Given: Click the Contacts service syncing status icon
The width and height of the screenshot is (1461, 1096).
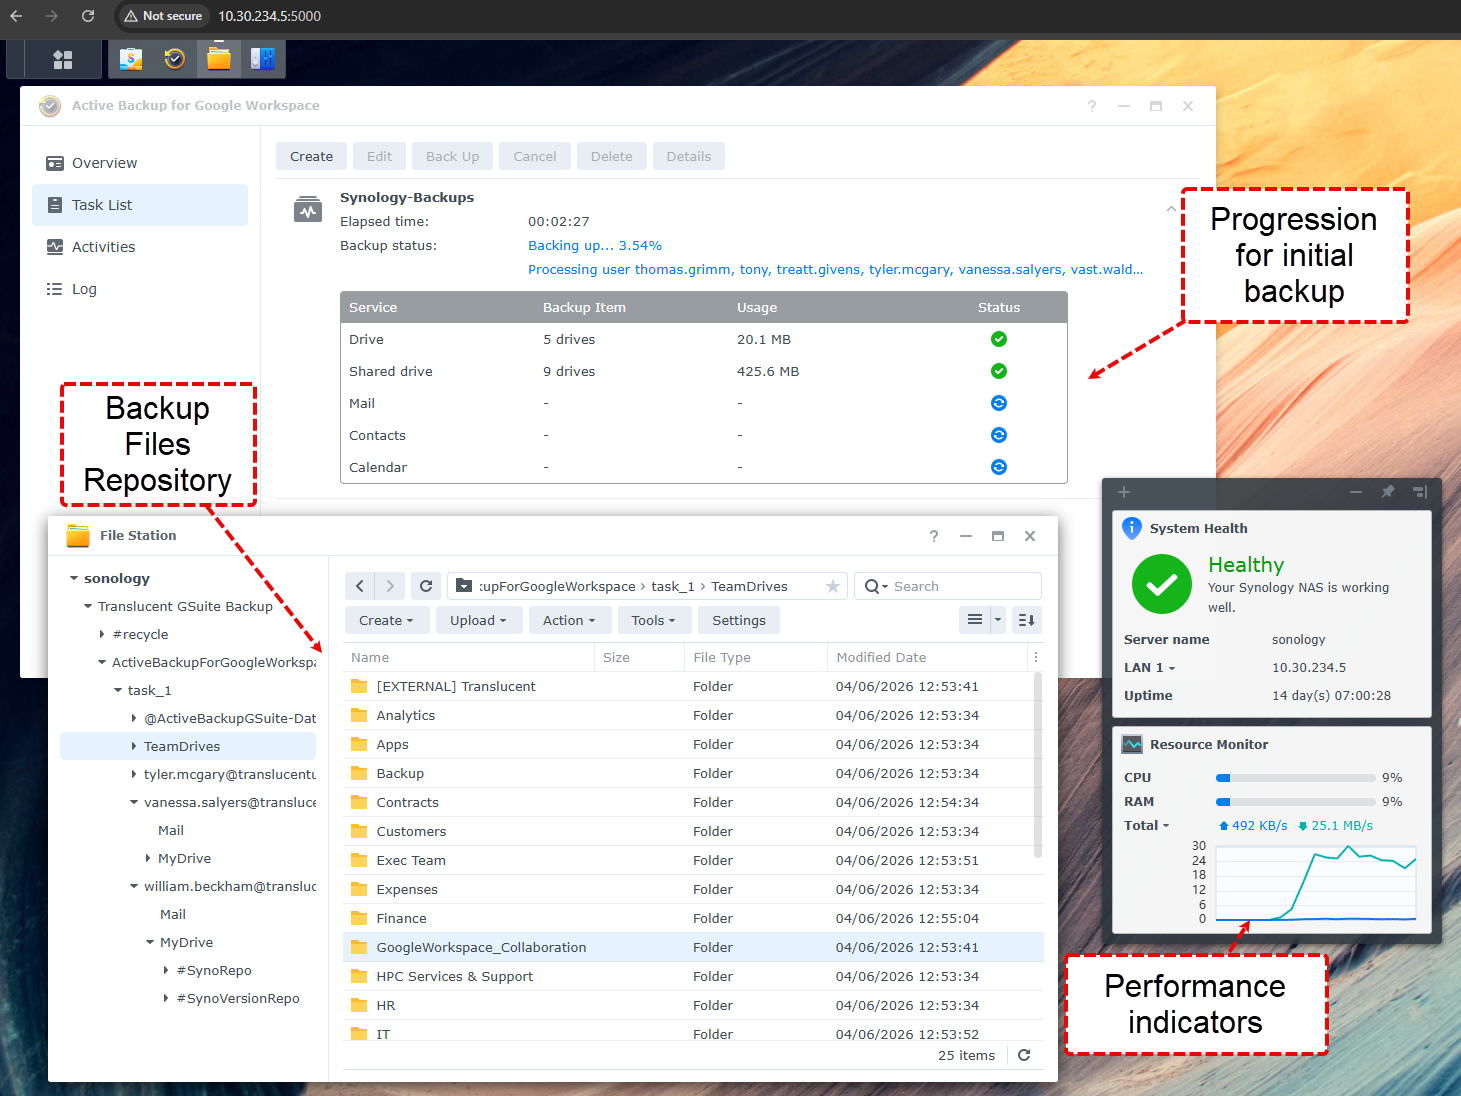Looking at the screenshot, I should tap(998, 435).
